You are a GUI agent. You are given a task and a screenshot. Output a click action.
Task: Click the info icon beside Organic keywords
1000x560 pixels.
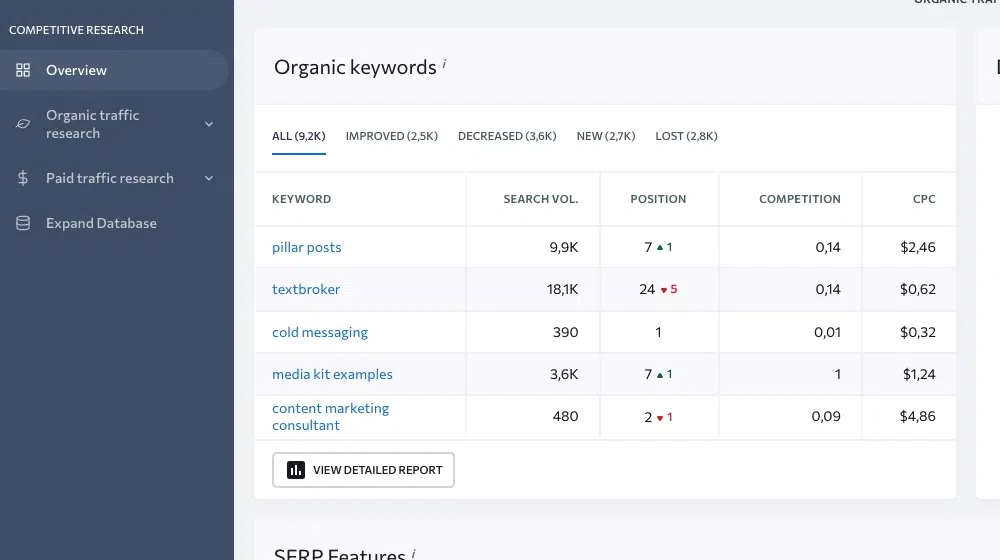[x=444, y=64]
